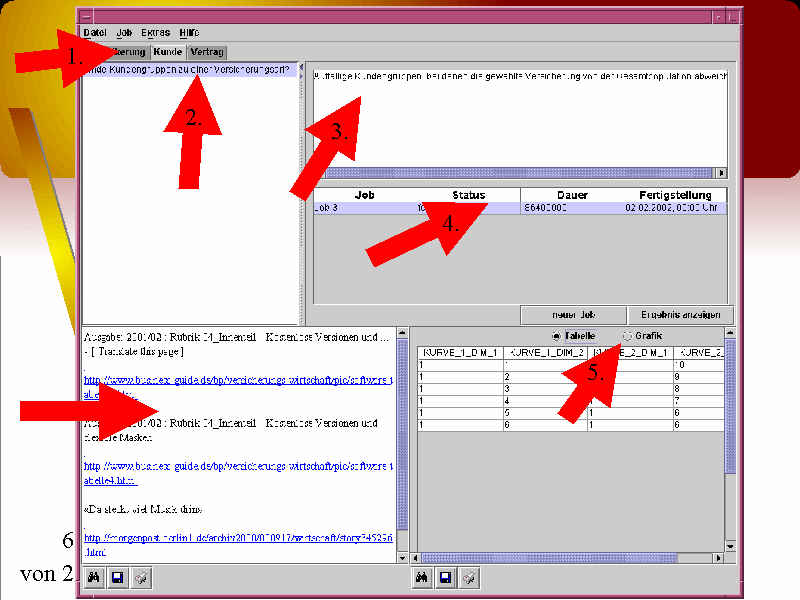800x600 pixels.
Task: Switch to the Kunde tab
Action: coord(167,52)
